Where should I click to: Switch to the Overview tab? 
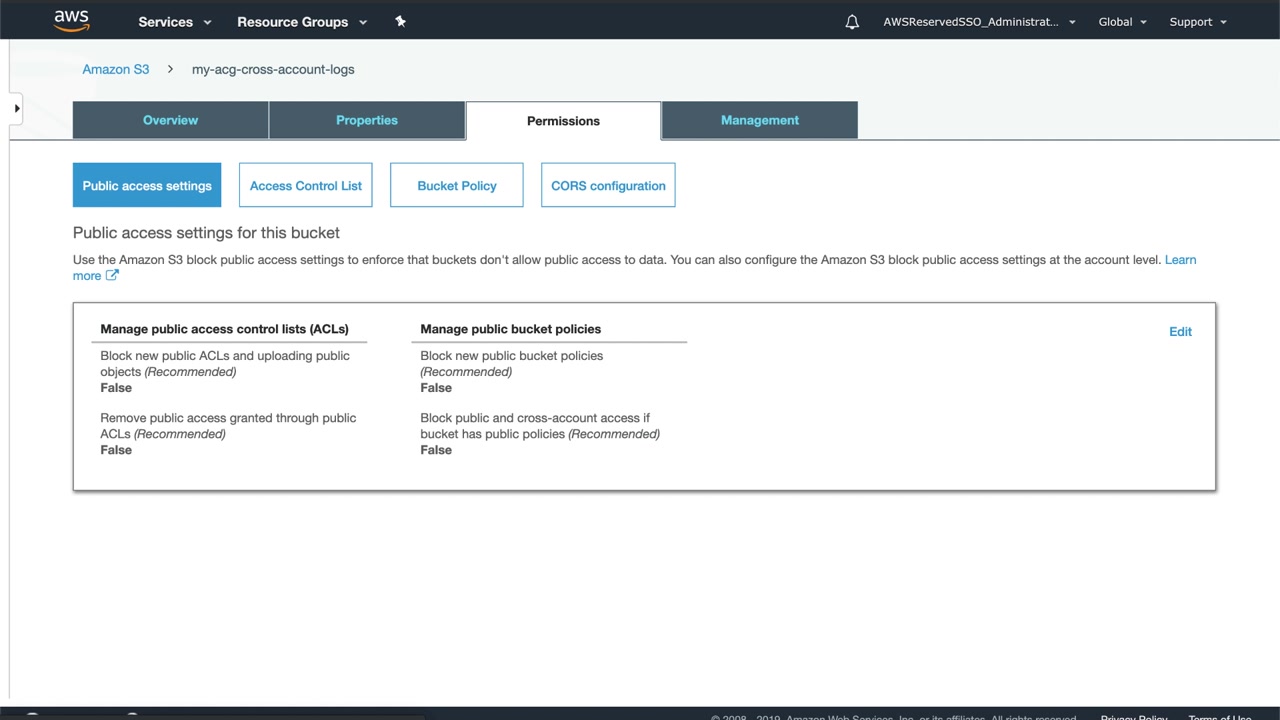click(170, 120)
